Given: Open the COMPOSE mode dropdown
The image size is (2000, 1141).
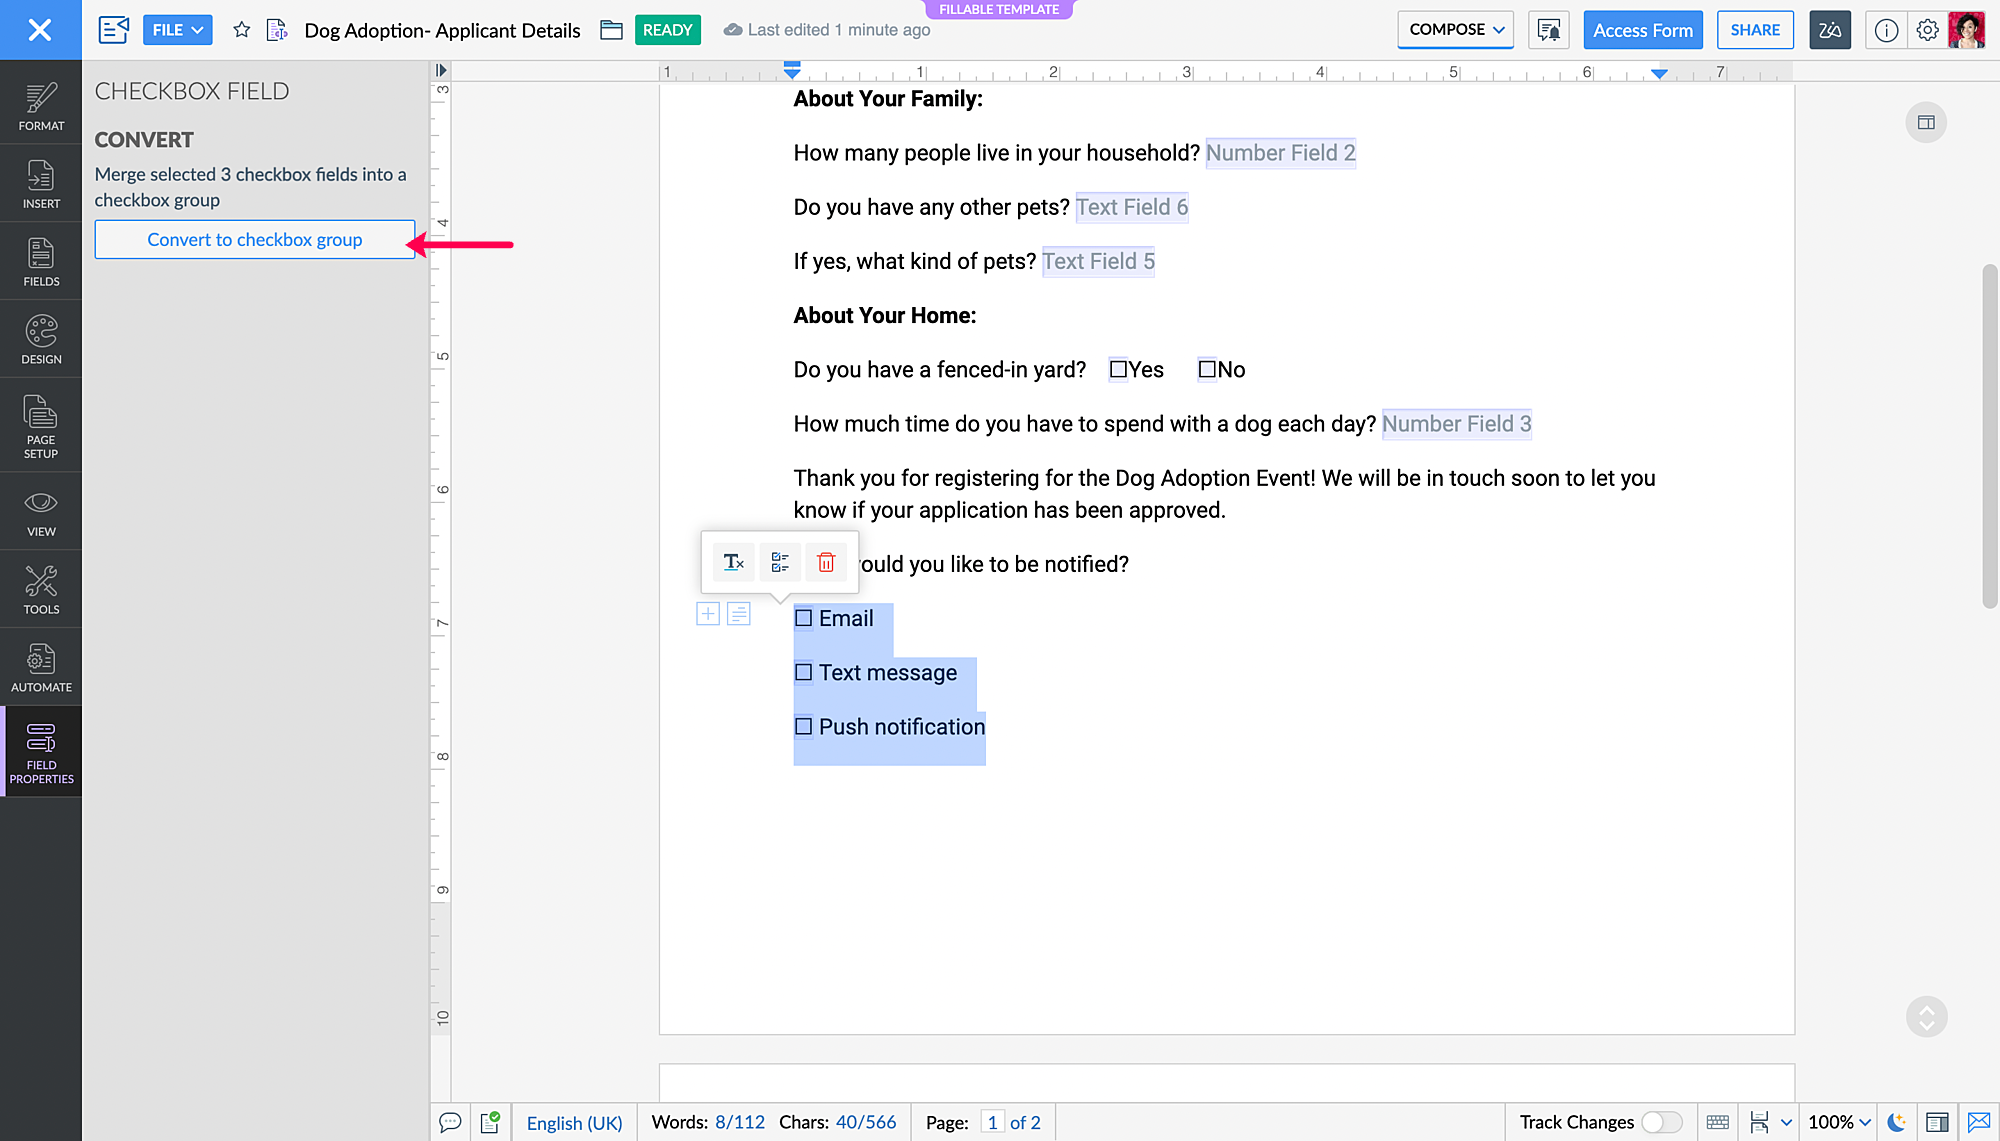Looking at the screenshot, I should pos(1455,30).
